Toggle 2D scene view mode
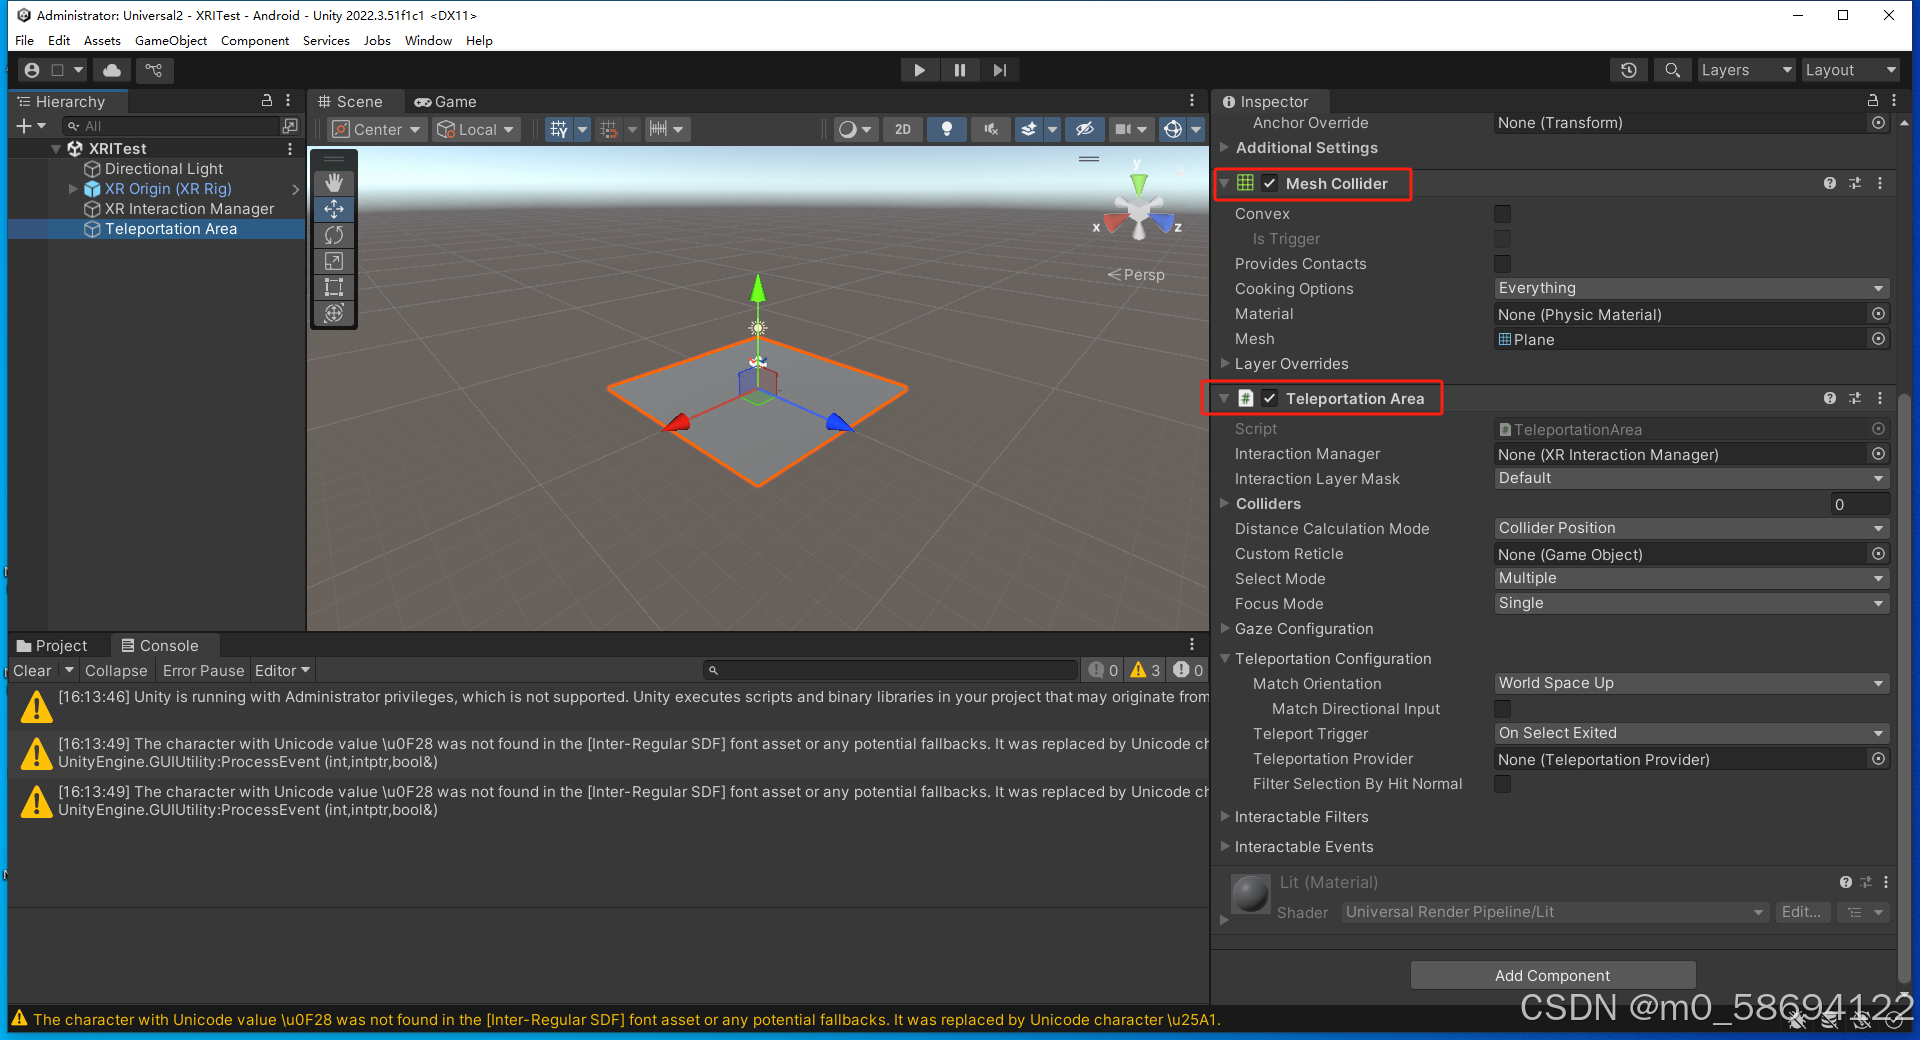Viewport: 1920px width, 1040px height. click(x=902, y=129)
